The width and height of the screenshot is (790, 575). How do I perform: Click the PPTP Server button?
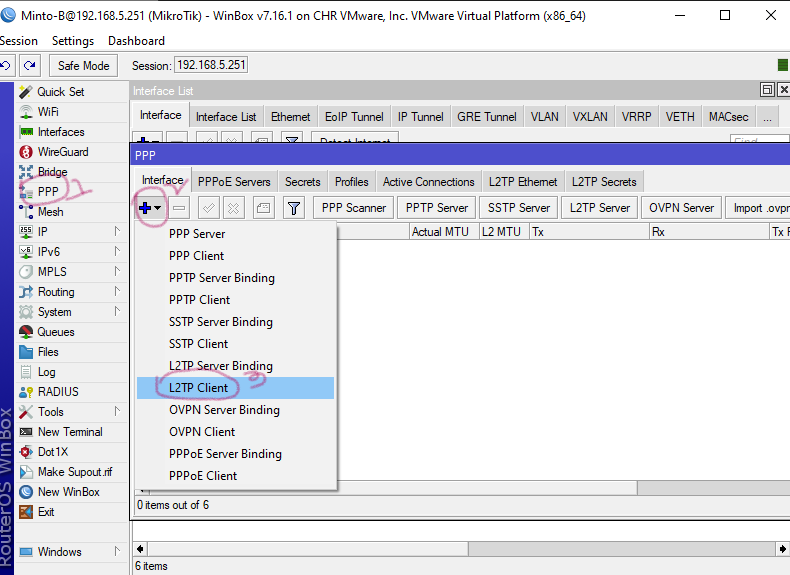(x=437, y=208)
